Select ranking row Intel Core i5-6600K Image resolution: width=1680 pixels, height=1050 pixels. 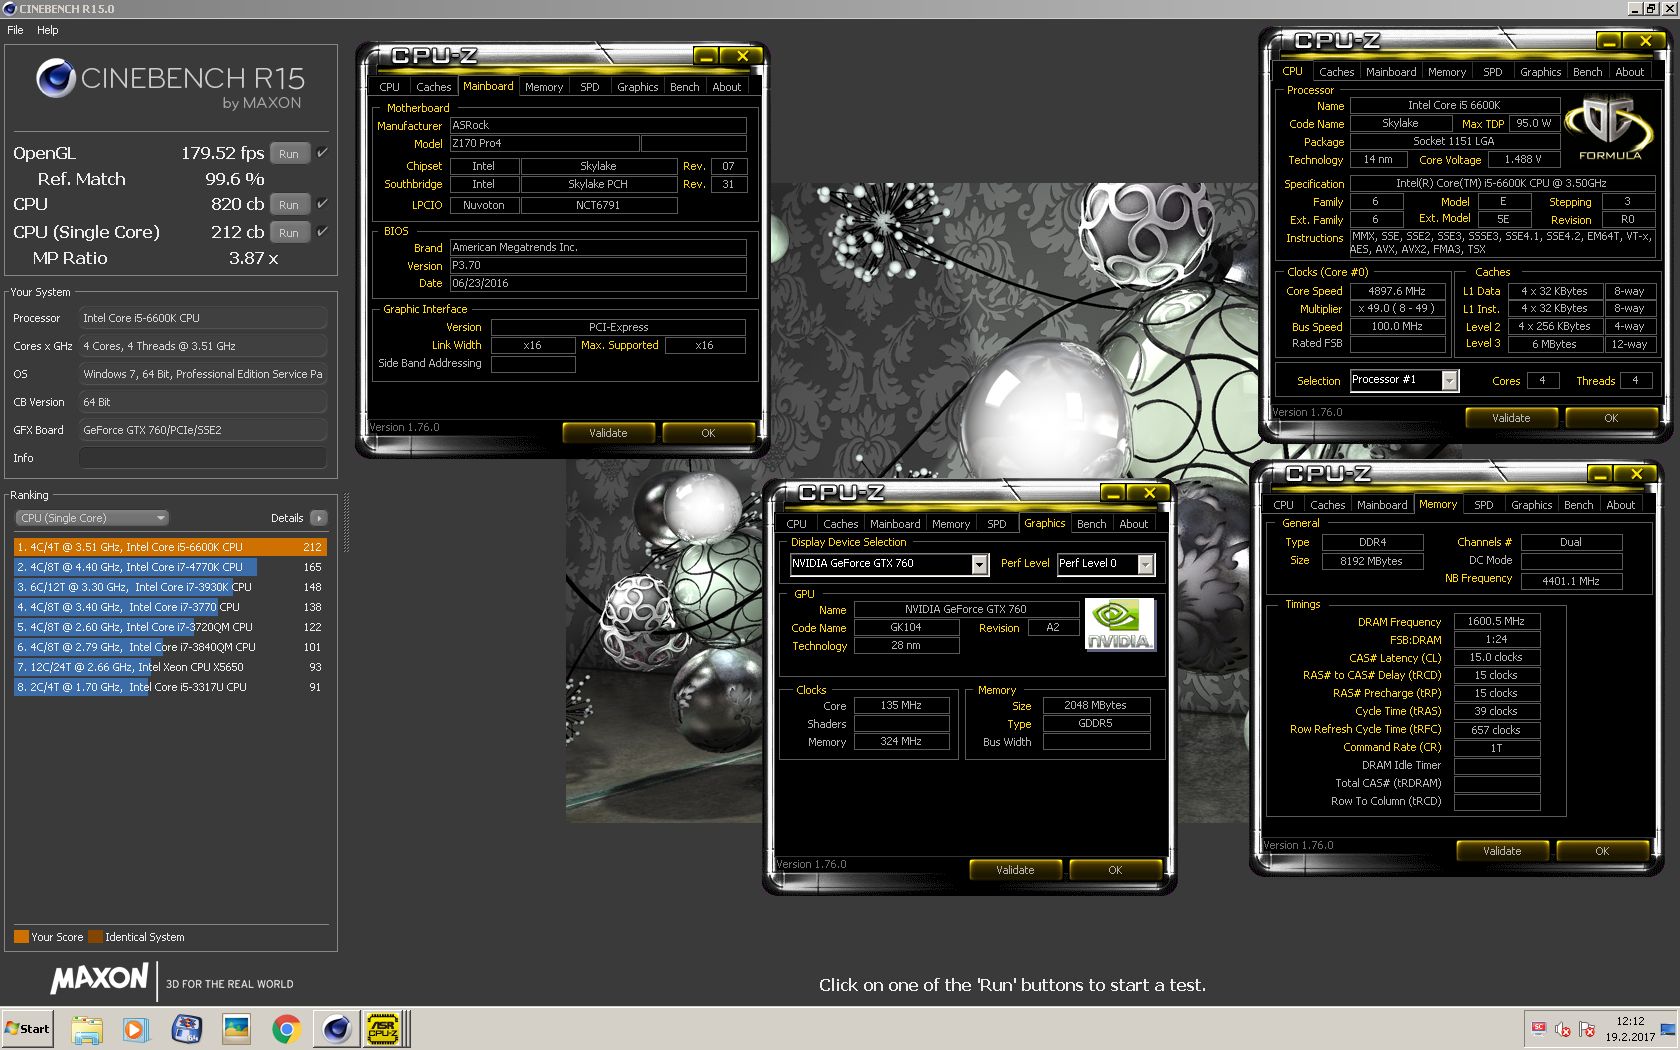coord(170,547)
